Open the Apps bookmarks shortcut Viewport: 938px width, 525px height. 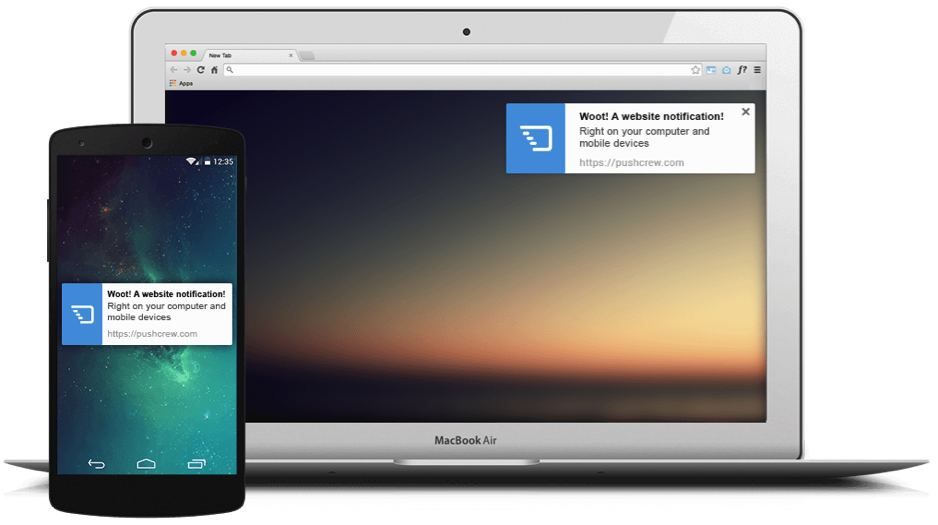[181, 83]
